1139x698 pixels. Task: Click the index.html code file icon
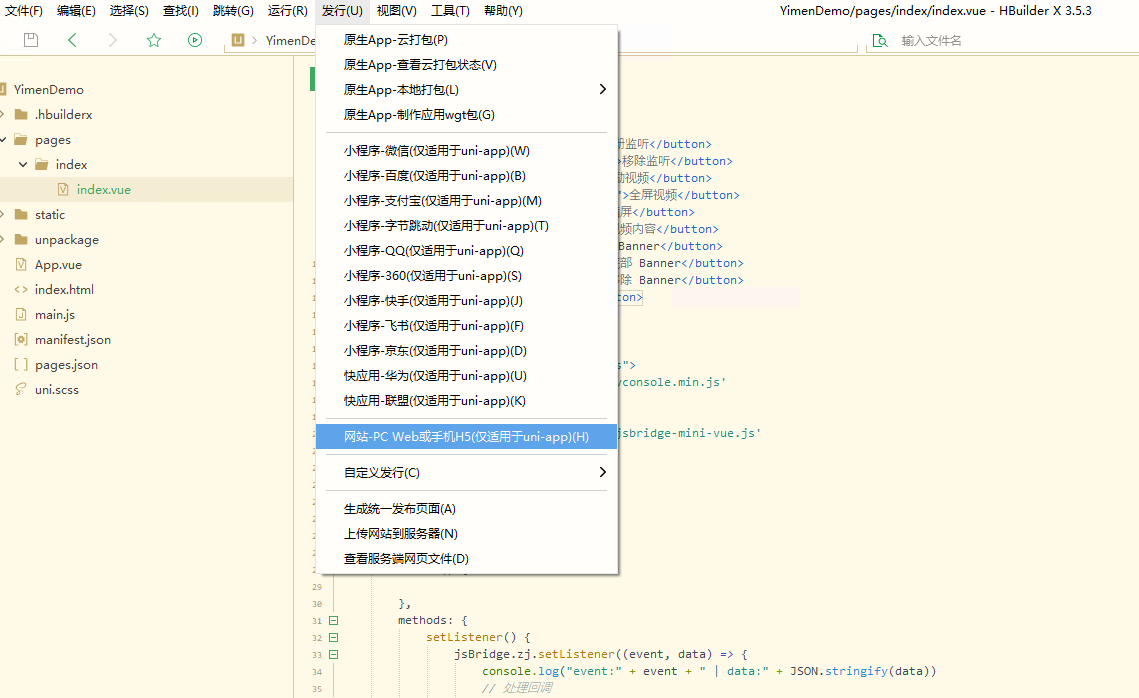[x=21, y=289]
